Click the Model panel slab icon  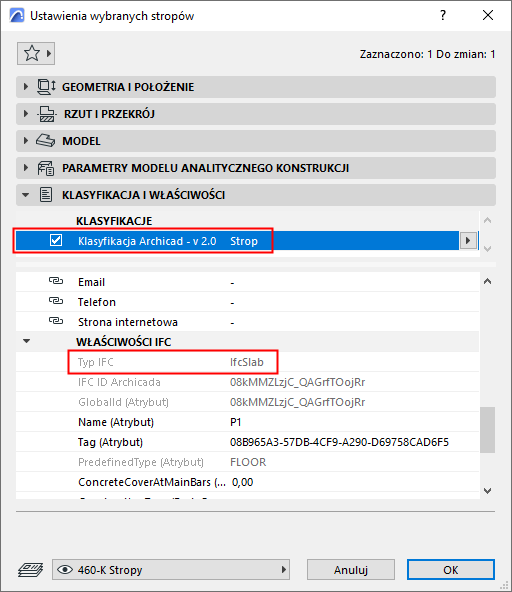46,141
